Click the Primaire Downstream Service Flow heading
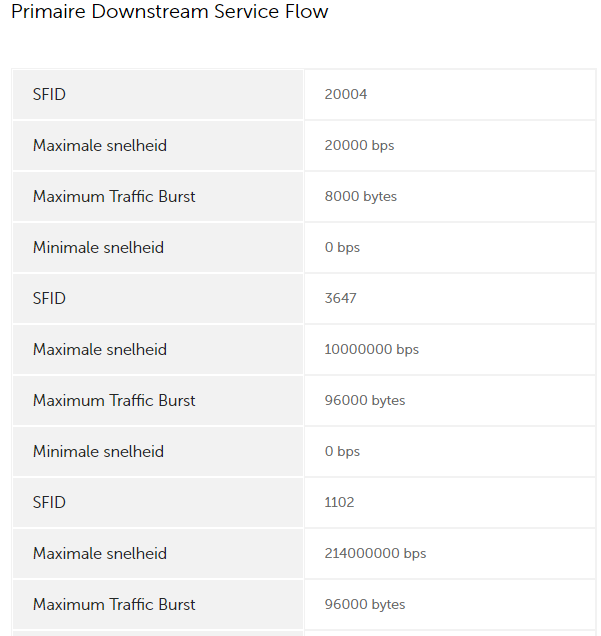The image size is (601, 636). point(170,11)
